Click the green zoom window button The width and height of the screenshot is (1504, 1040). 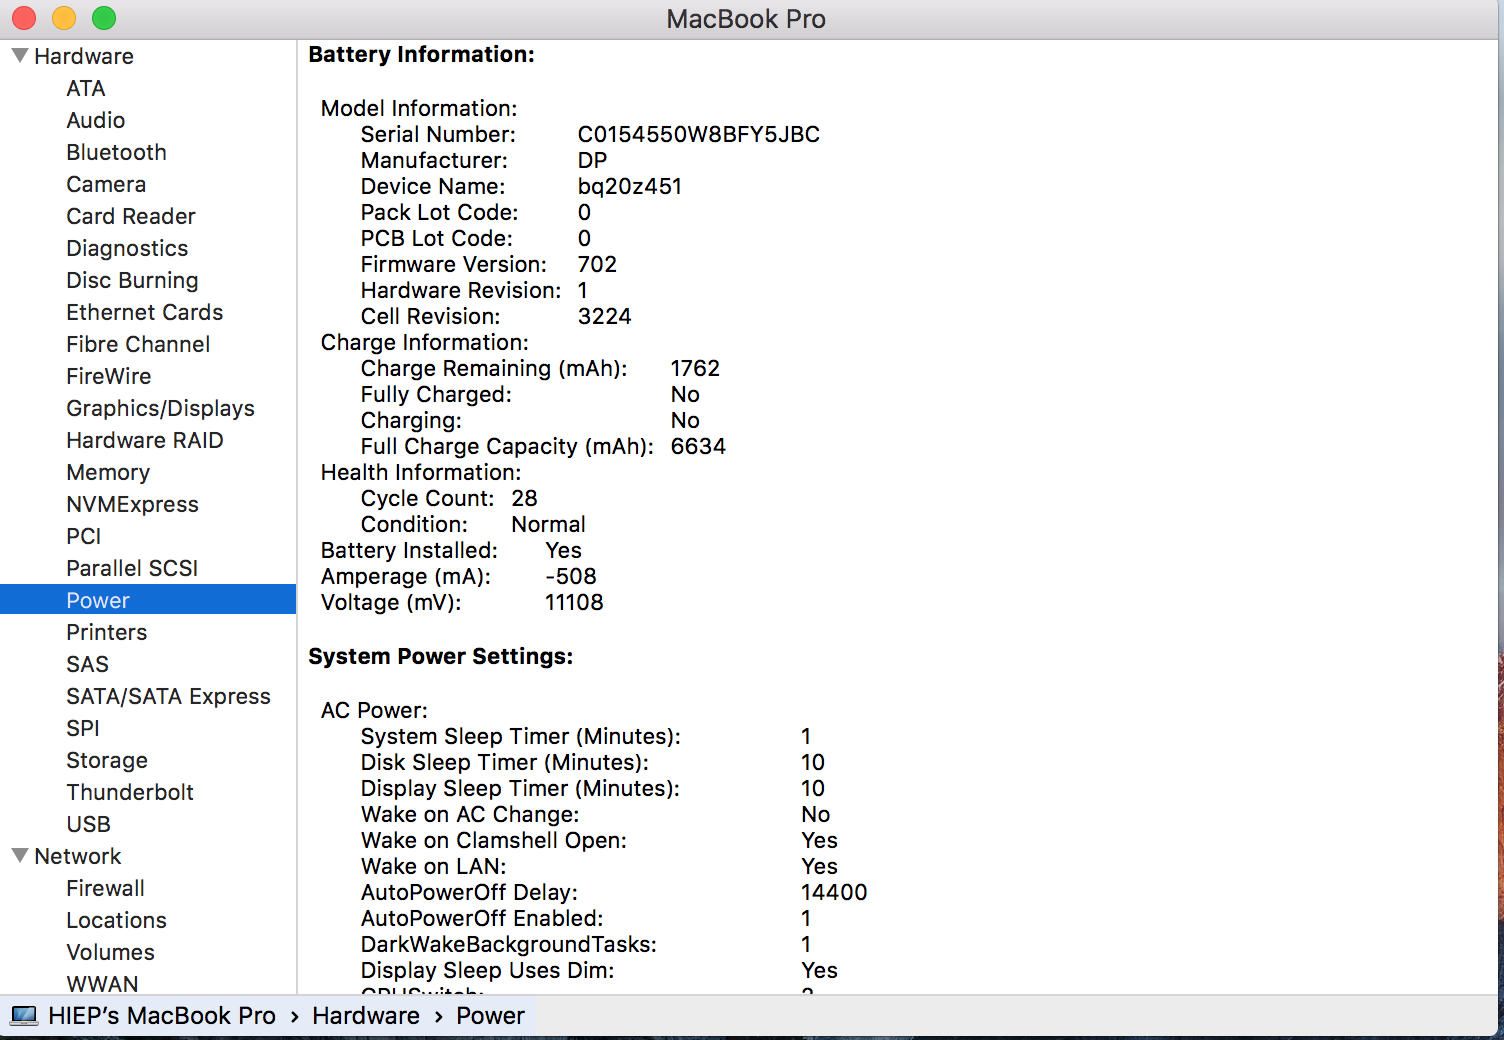click(104, 18)
